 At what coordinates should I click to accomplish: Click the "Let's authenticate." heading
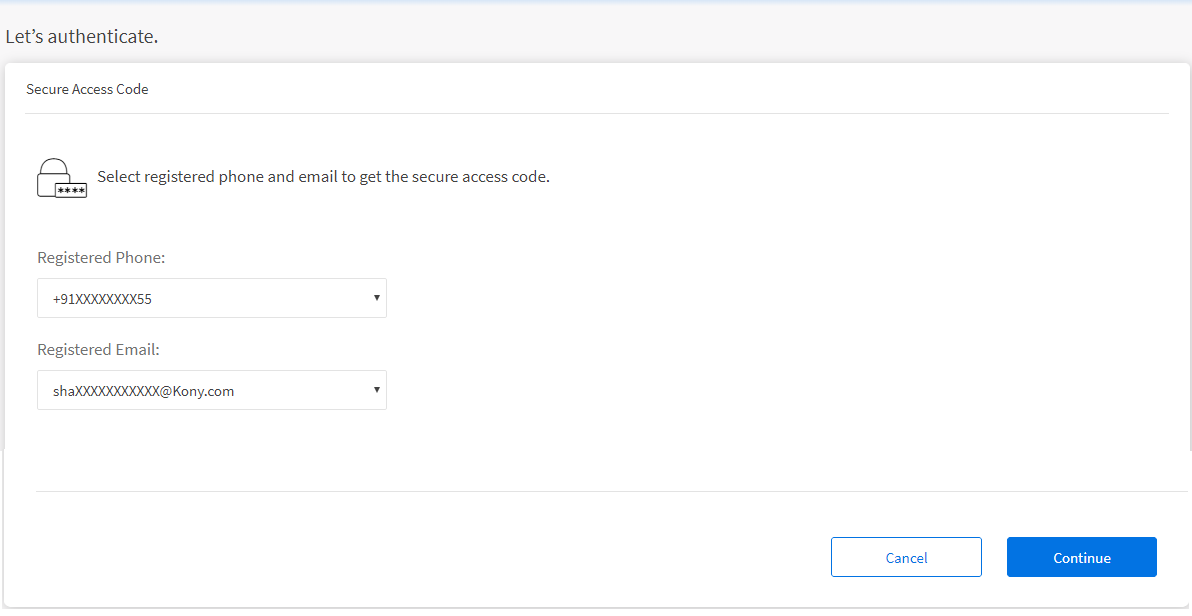coord(82,37)
